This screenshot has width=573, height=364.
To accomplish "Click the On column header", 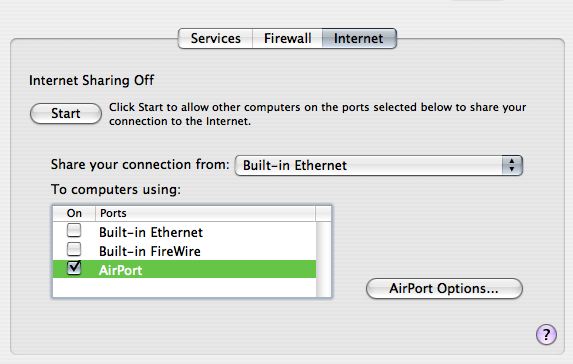I will (x=74, y=213).
